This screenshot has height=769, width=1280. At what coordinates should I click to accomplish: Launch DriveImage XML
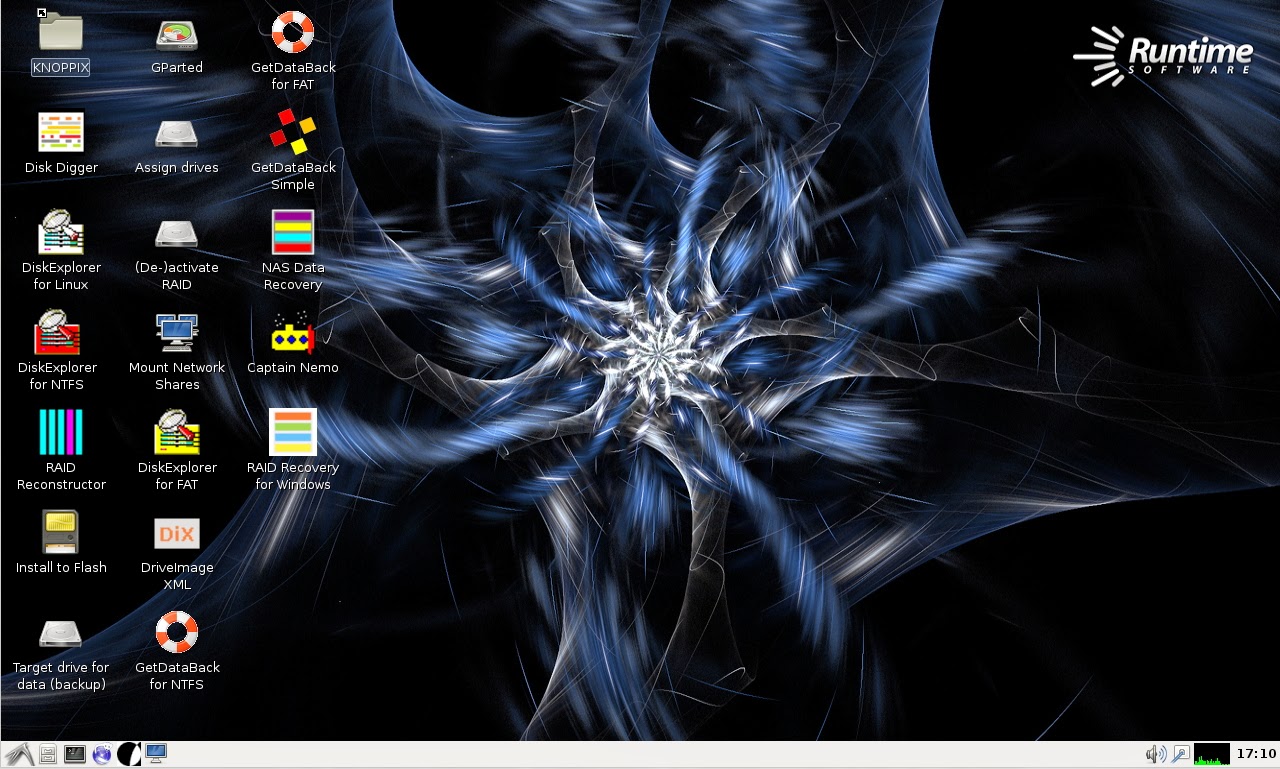177,533
